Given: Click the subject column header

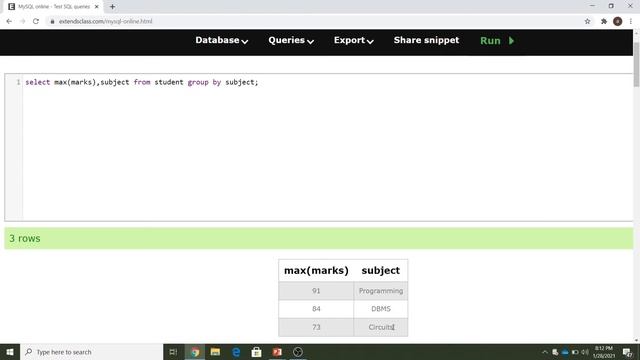Looking at the screenshot, I should (x=380, y=271).
